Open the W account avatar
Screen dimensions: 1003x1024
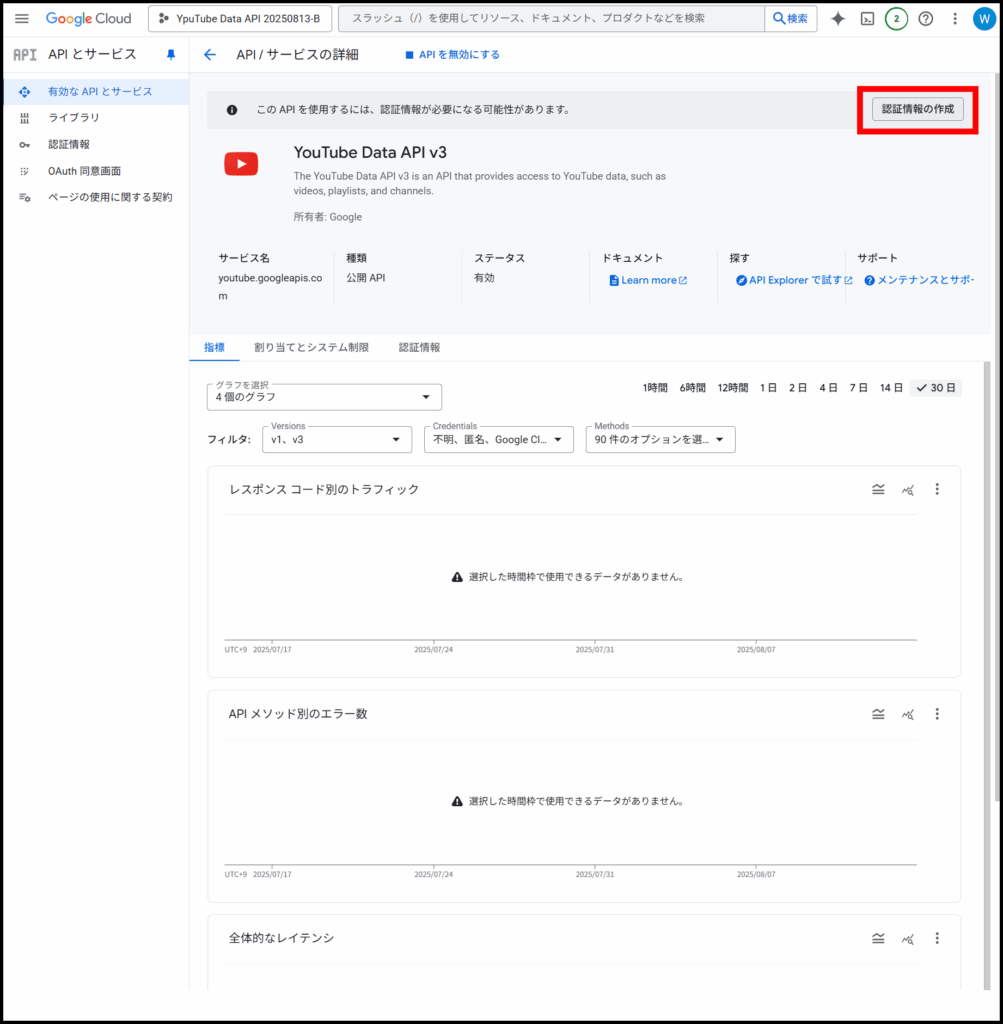click(983, 19)
